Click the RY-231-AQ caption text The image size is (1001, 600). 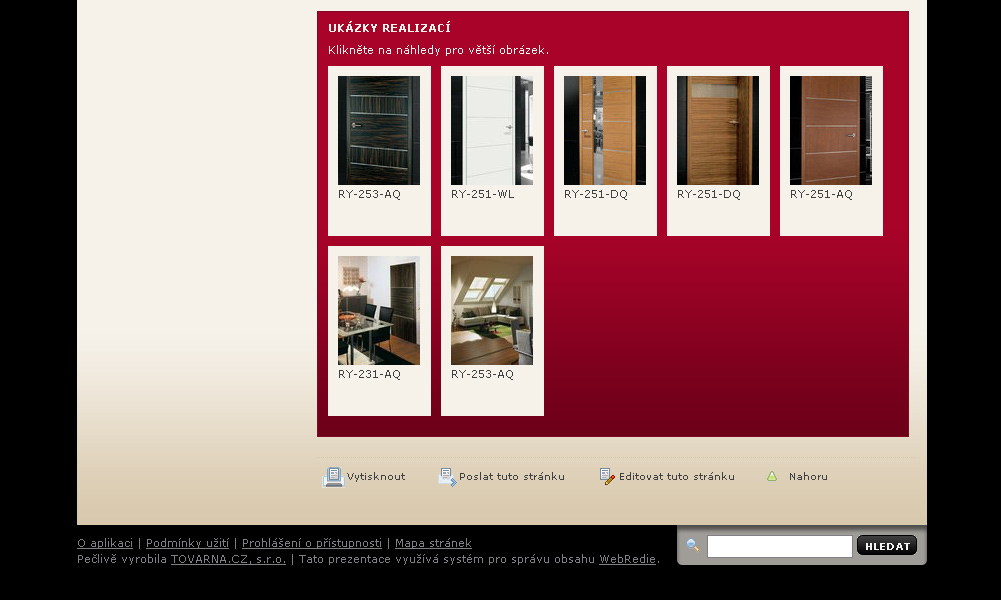tap(370, 374)
